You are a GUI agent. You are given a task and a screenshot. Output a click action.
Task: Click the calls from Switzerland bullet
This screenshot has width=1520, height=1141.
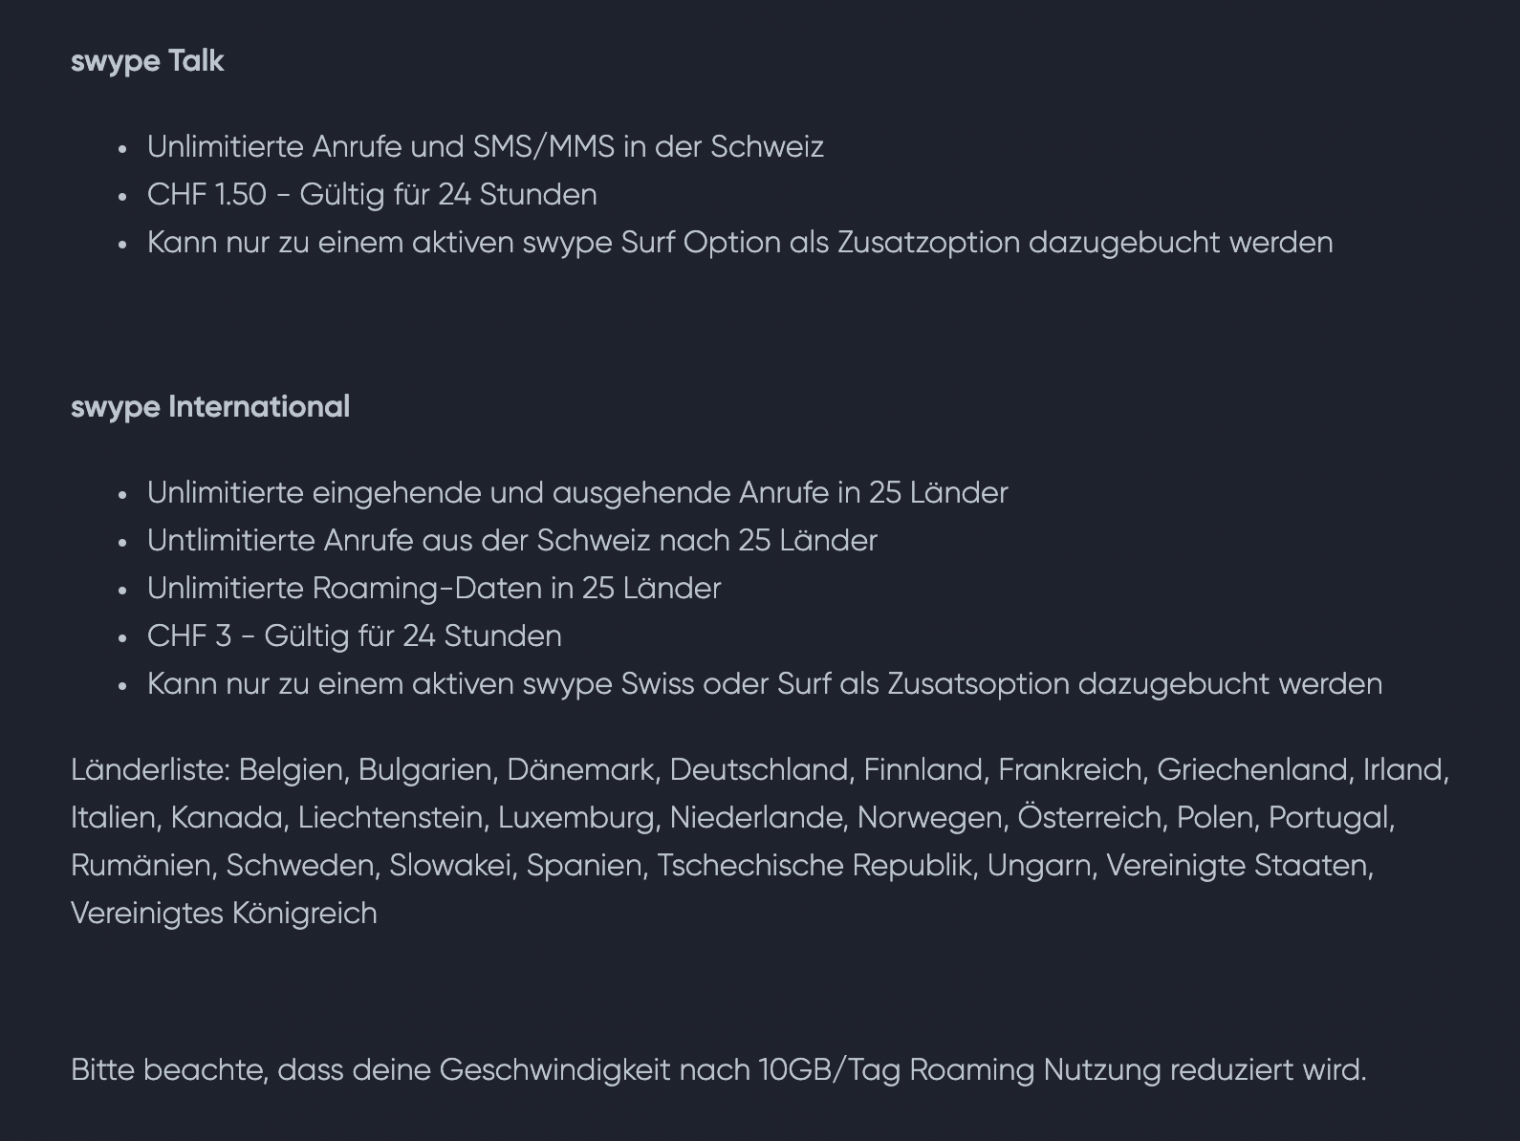tap(511, 541)
